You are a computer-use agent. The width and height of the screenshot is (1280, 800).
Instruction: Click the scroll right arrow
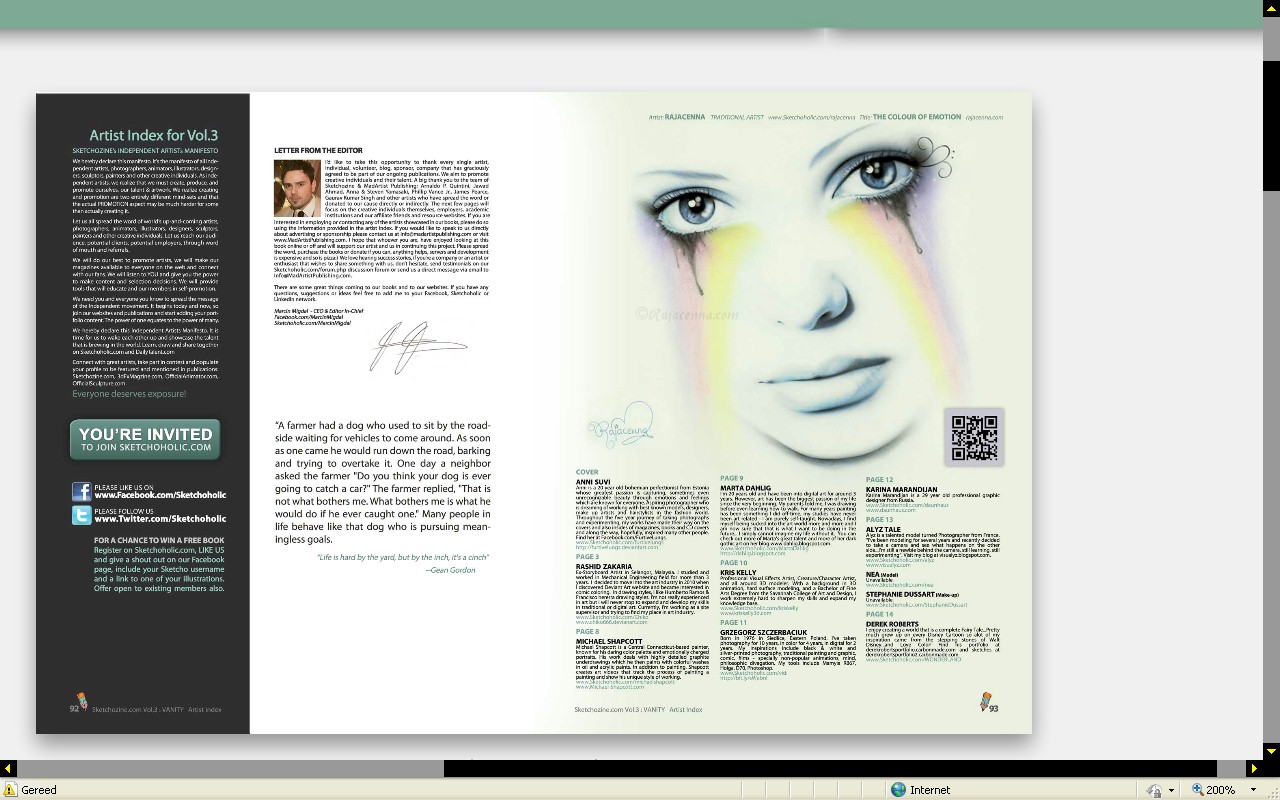(1254, 768)
